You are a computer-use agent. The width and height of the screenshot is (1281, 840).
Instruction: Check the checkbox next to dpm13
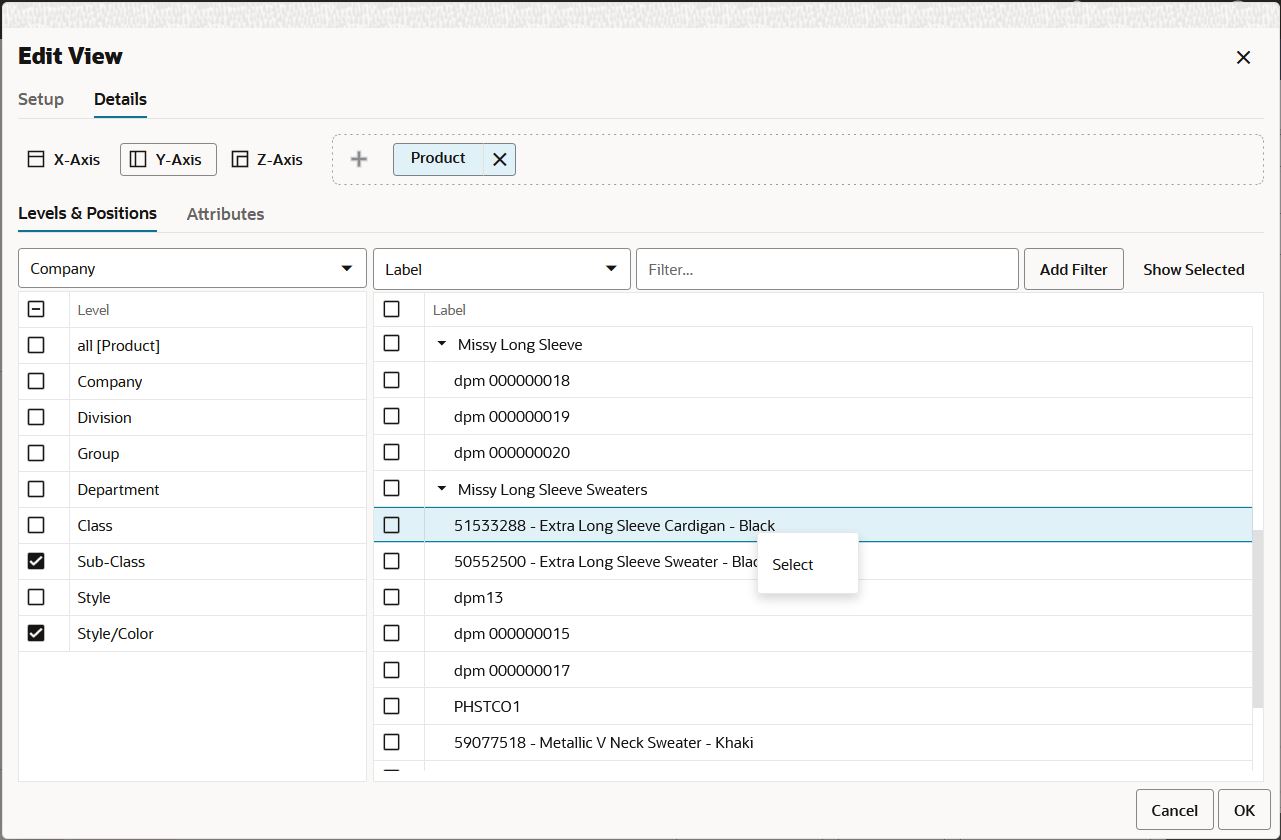point(392,597)
